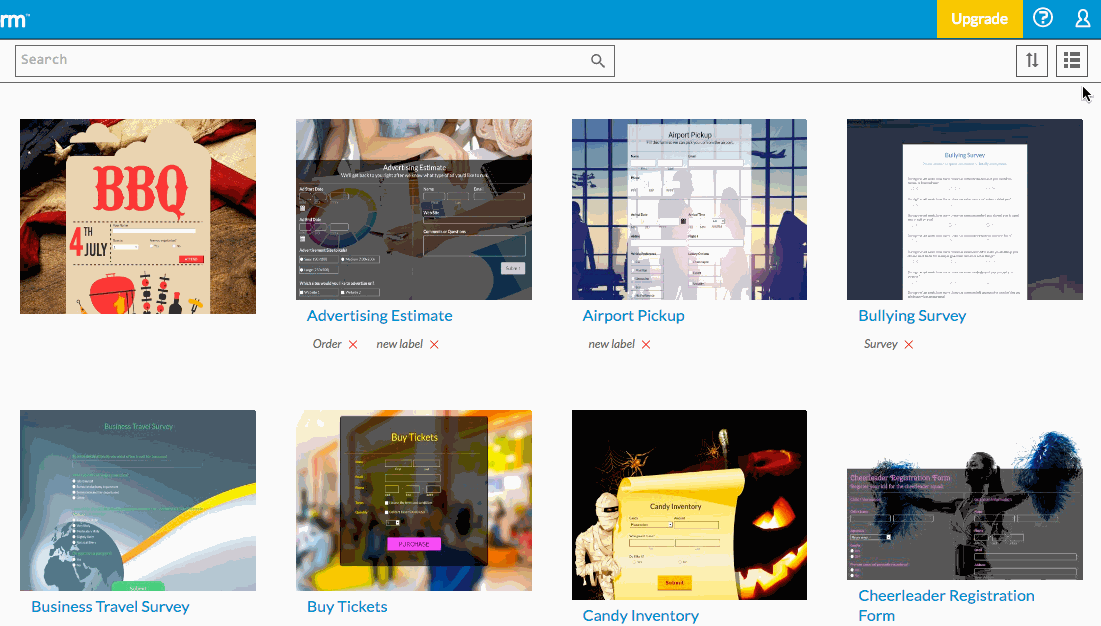Viewport: 1101px width, 626px height.
Task: Remove new label from Advertising Estimate
Action: click(x=435, y=345)
